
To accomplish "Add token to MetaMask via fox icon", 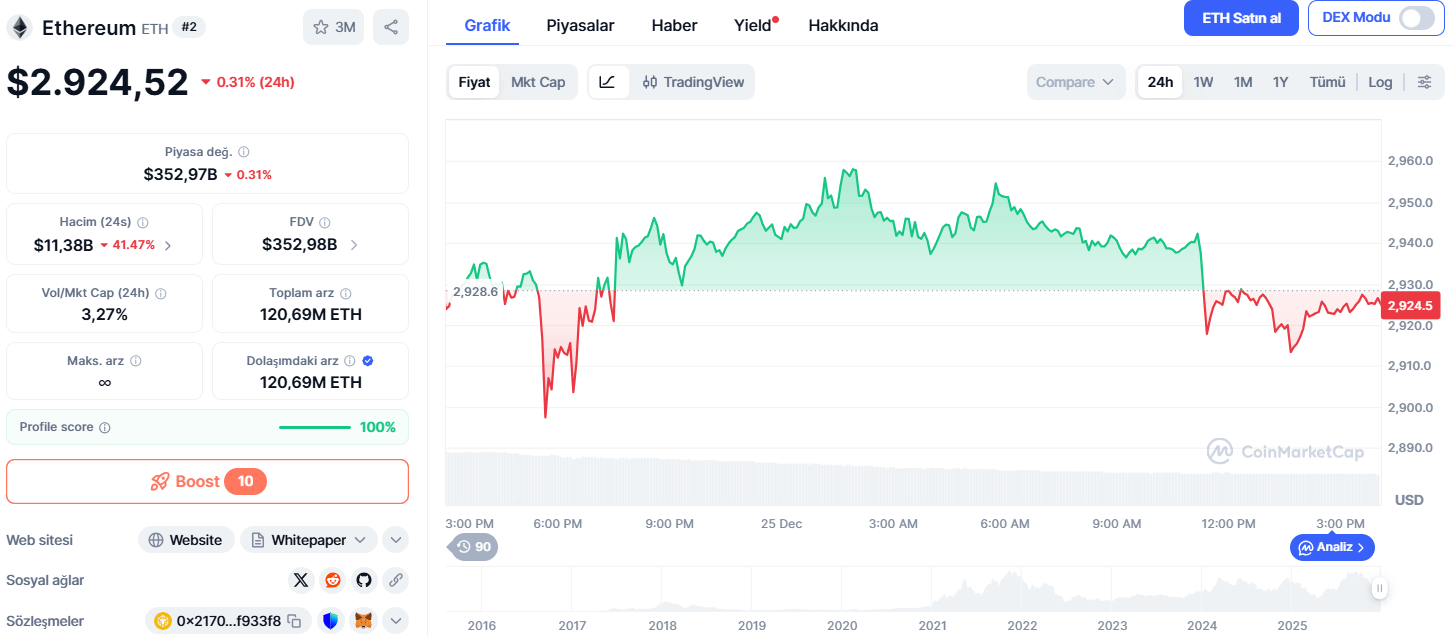I will pos(366,621).
